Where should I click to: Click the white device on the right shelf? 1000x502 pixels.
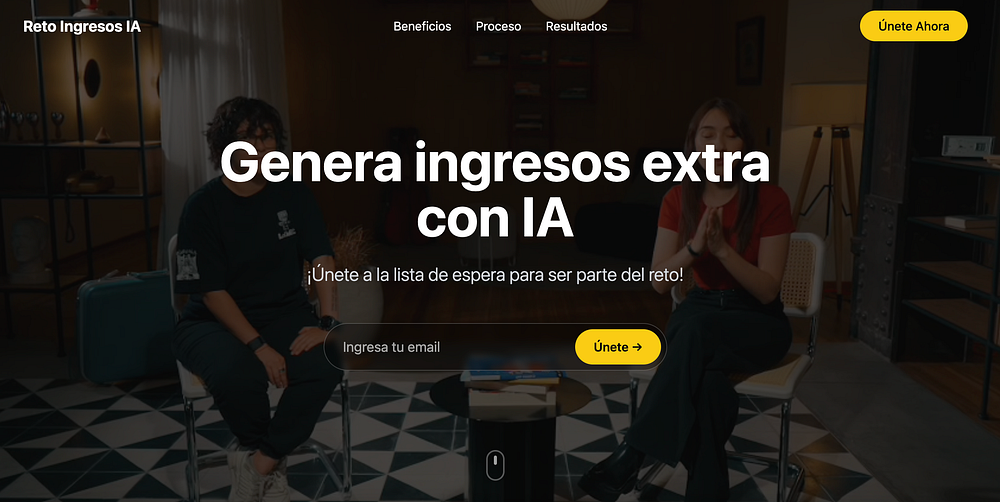coord(967,146)
